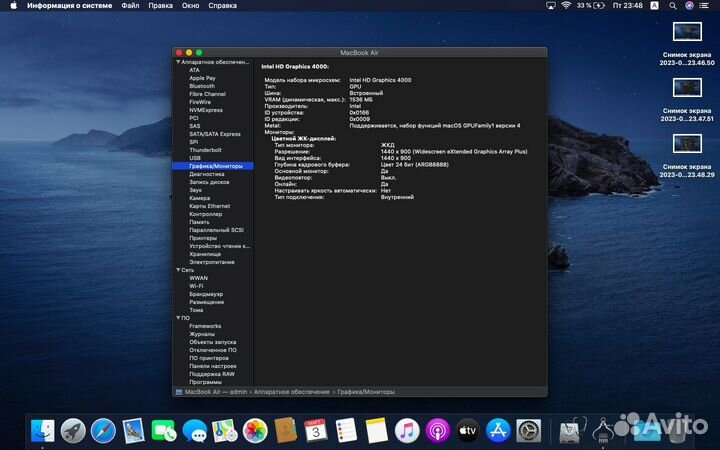Open Spotlight search magnifier
720x450 pixels.
[673, 6]
